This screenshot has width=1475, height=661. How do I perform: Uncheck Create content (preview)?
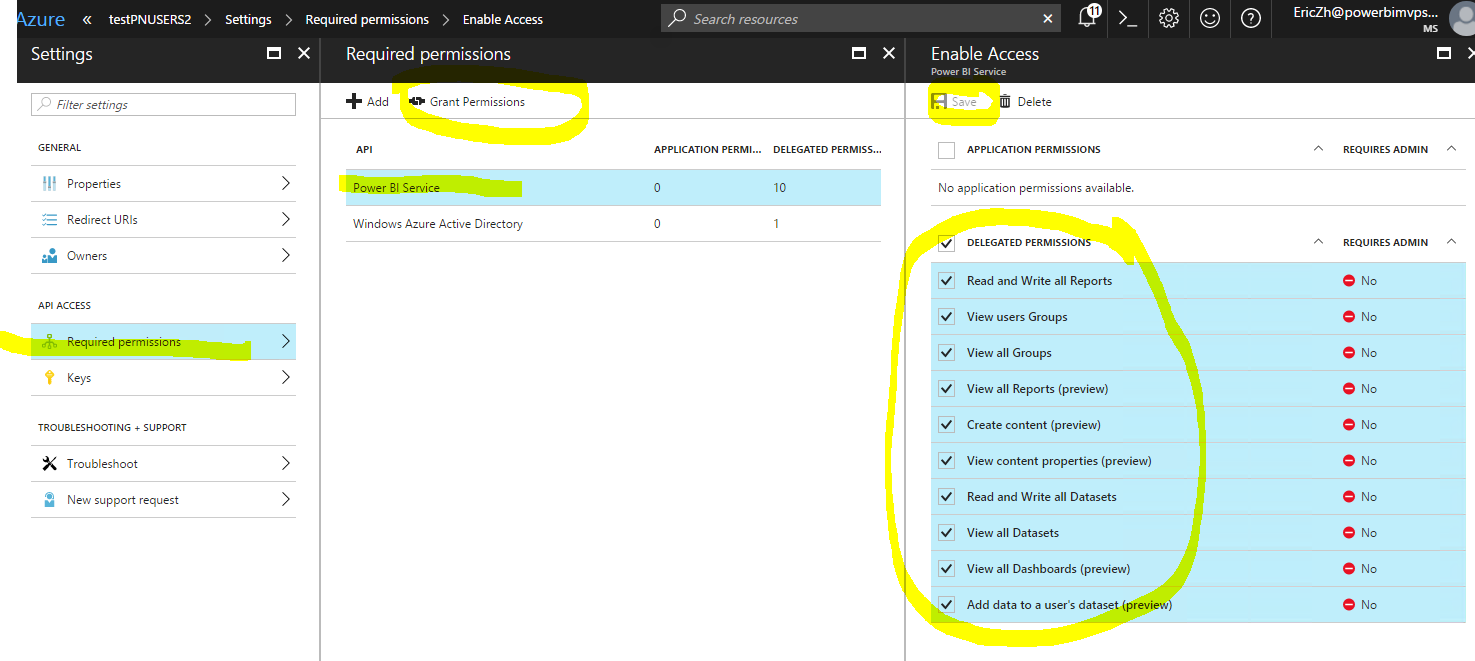click(x=947, y=424)
